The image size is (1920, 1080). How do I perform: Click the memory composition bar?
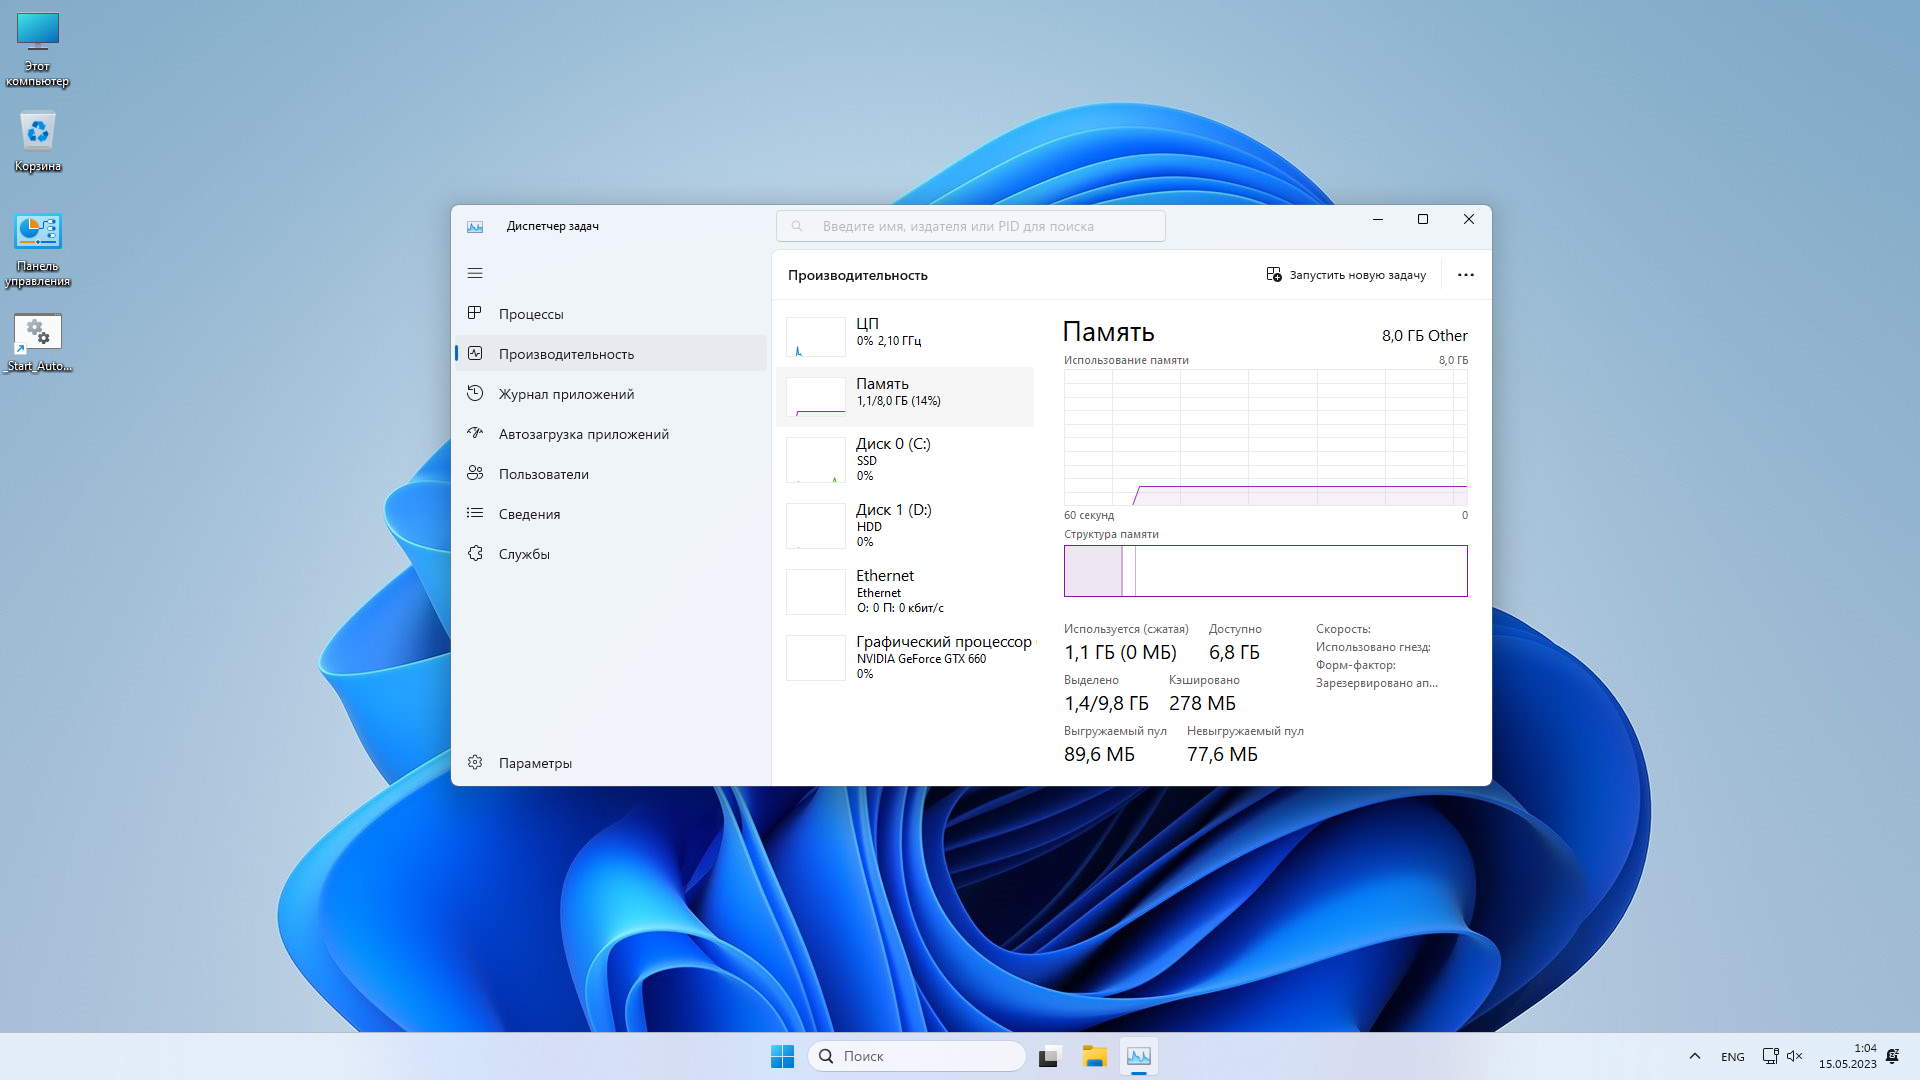click(1265, 571)
